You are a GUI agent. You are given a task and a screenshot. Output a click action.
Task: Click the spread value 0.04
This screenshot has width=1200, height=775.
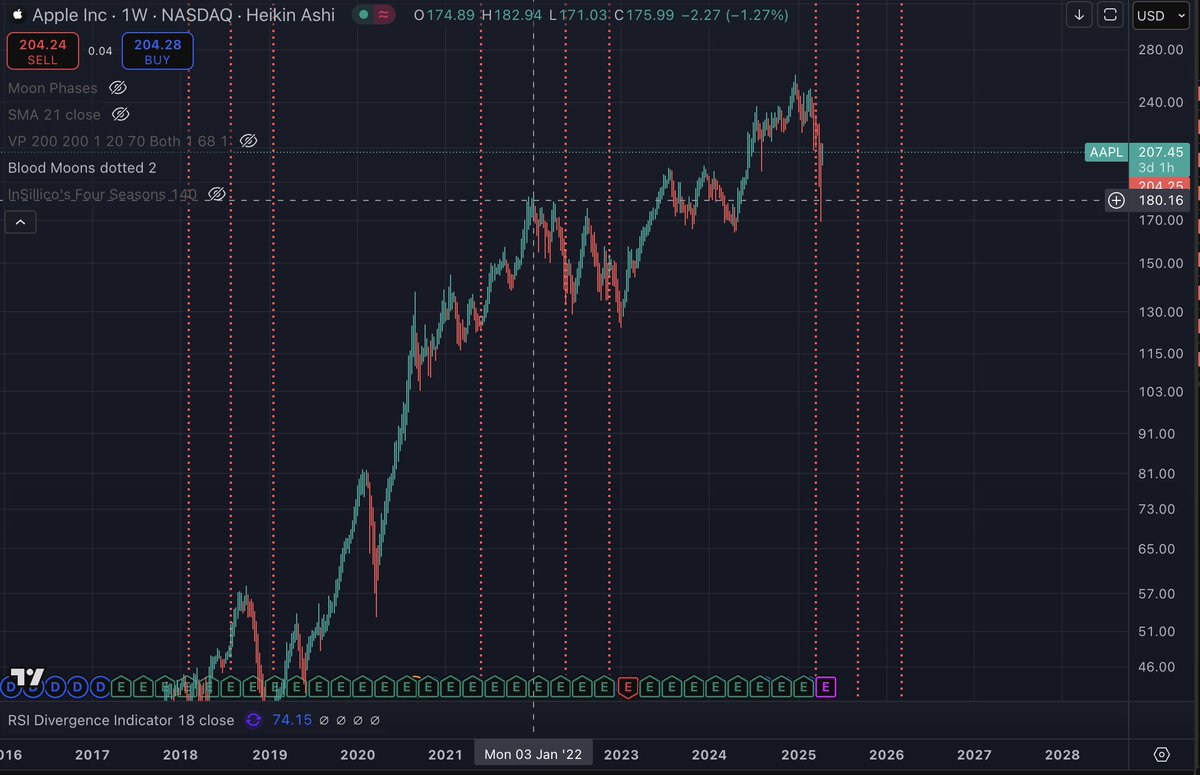click(x=99, y=51)
